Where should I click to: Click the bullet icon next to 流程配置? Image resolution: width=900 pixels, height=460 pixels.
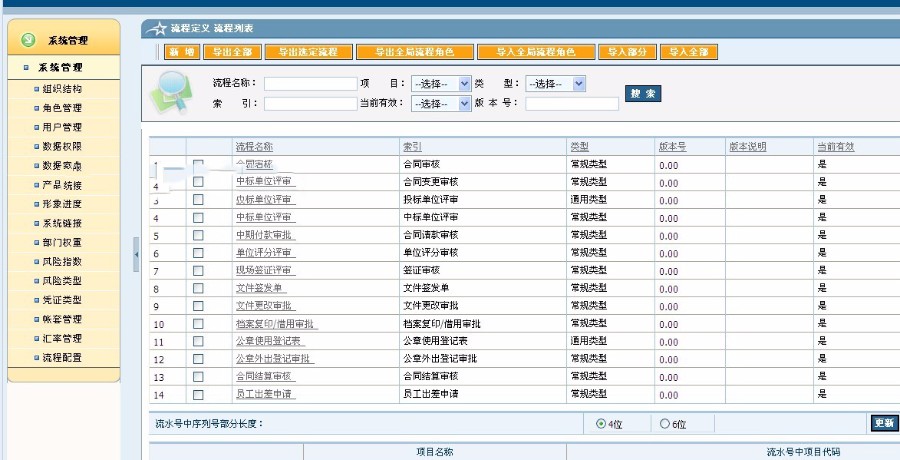(x=37, y=358)
